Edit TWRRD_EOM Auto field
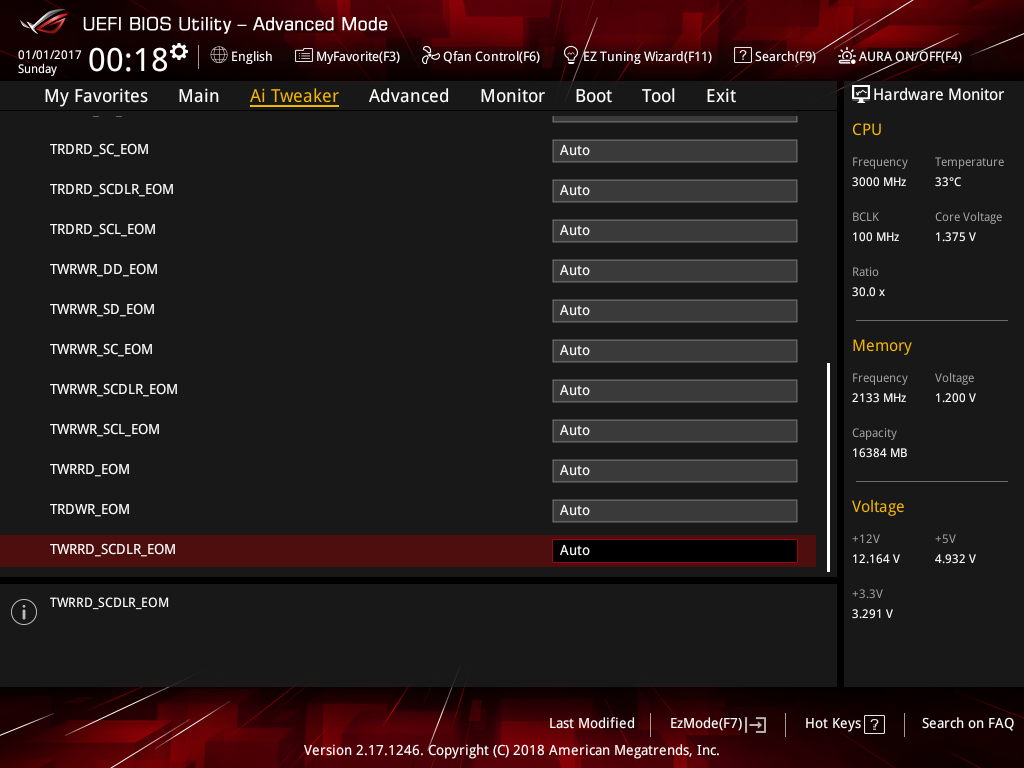The image size is (1024, 768). coord(675,470)
